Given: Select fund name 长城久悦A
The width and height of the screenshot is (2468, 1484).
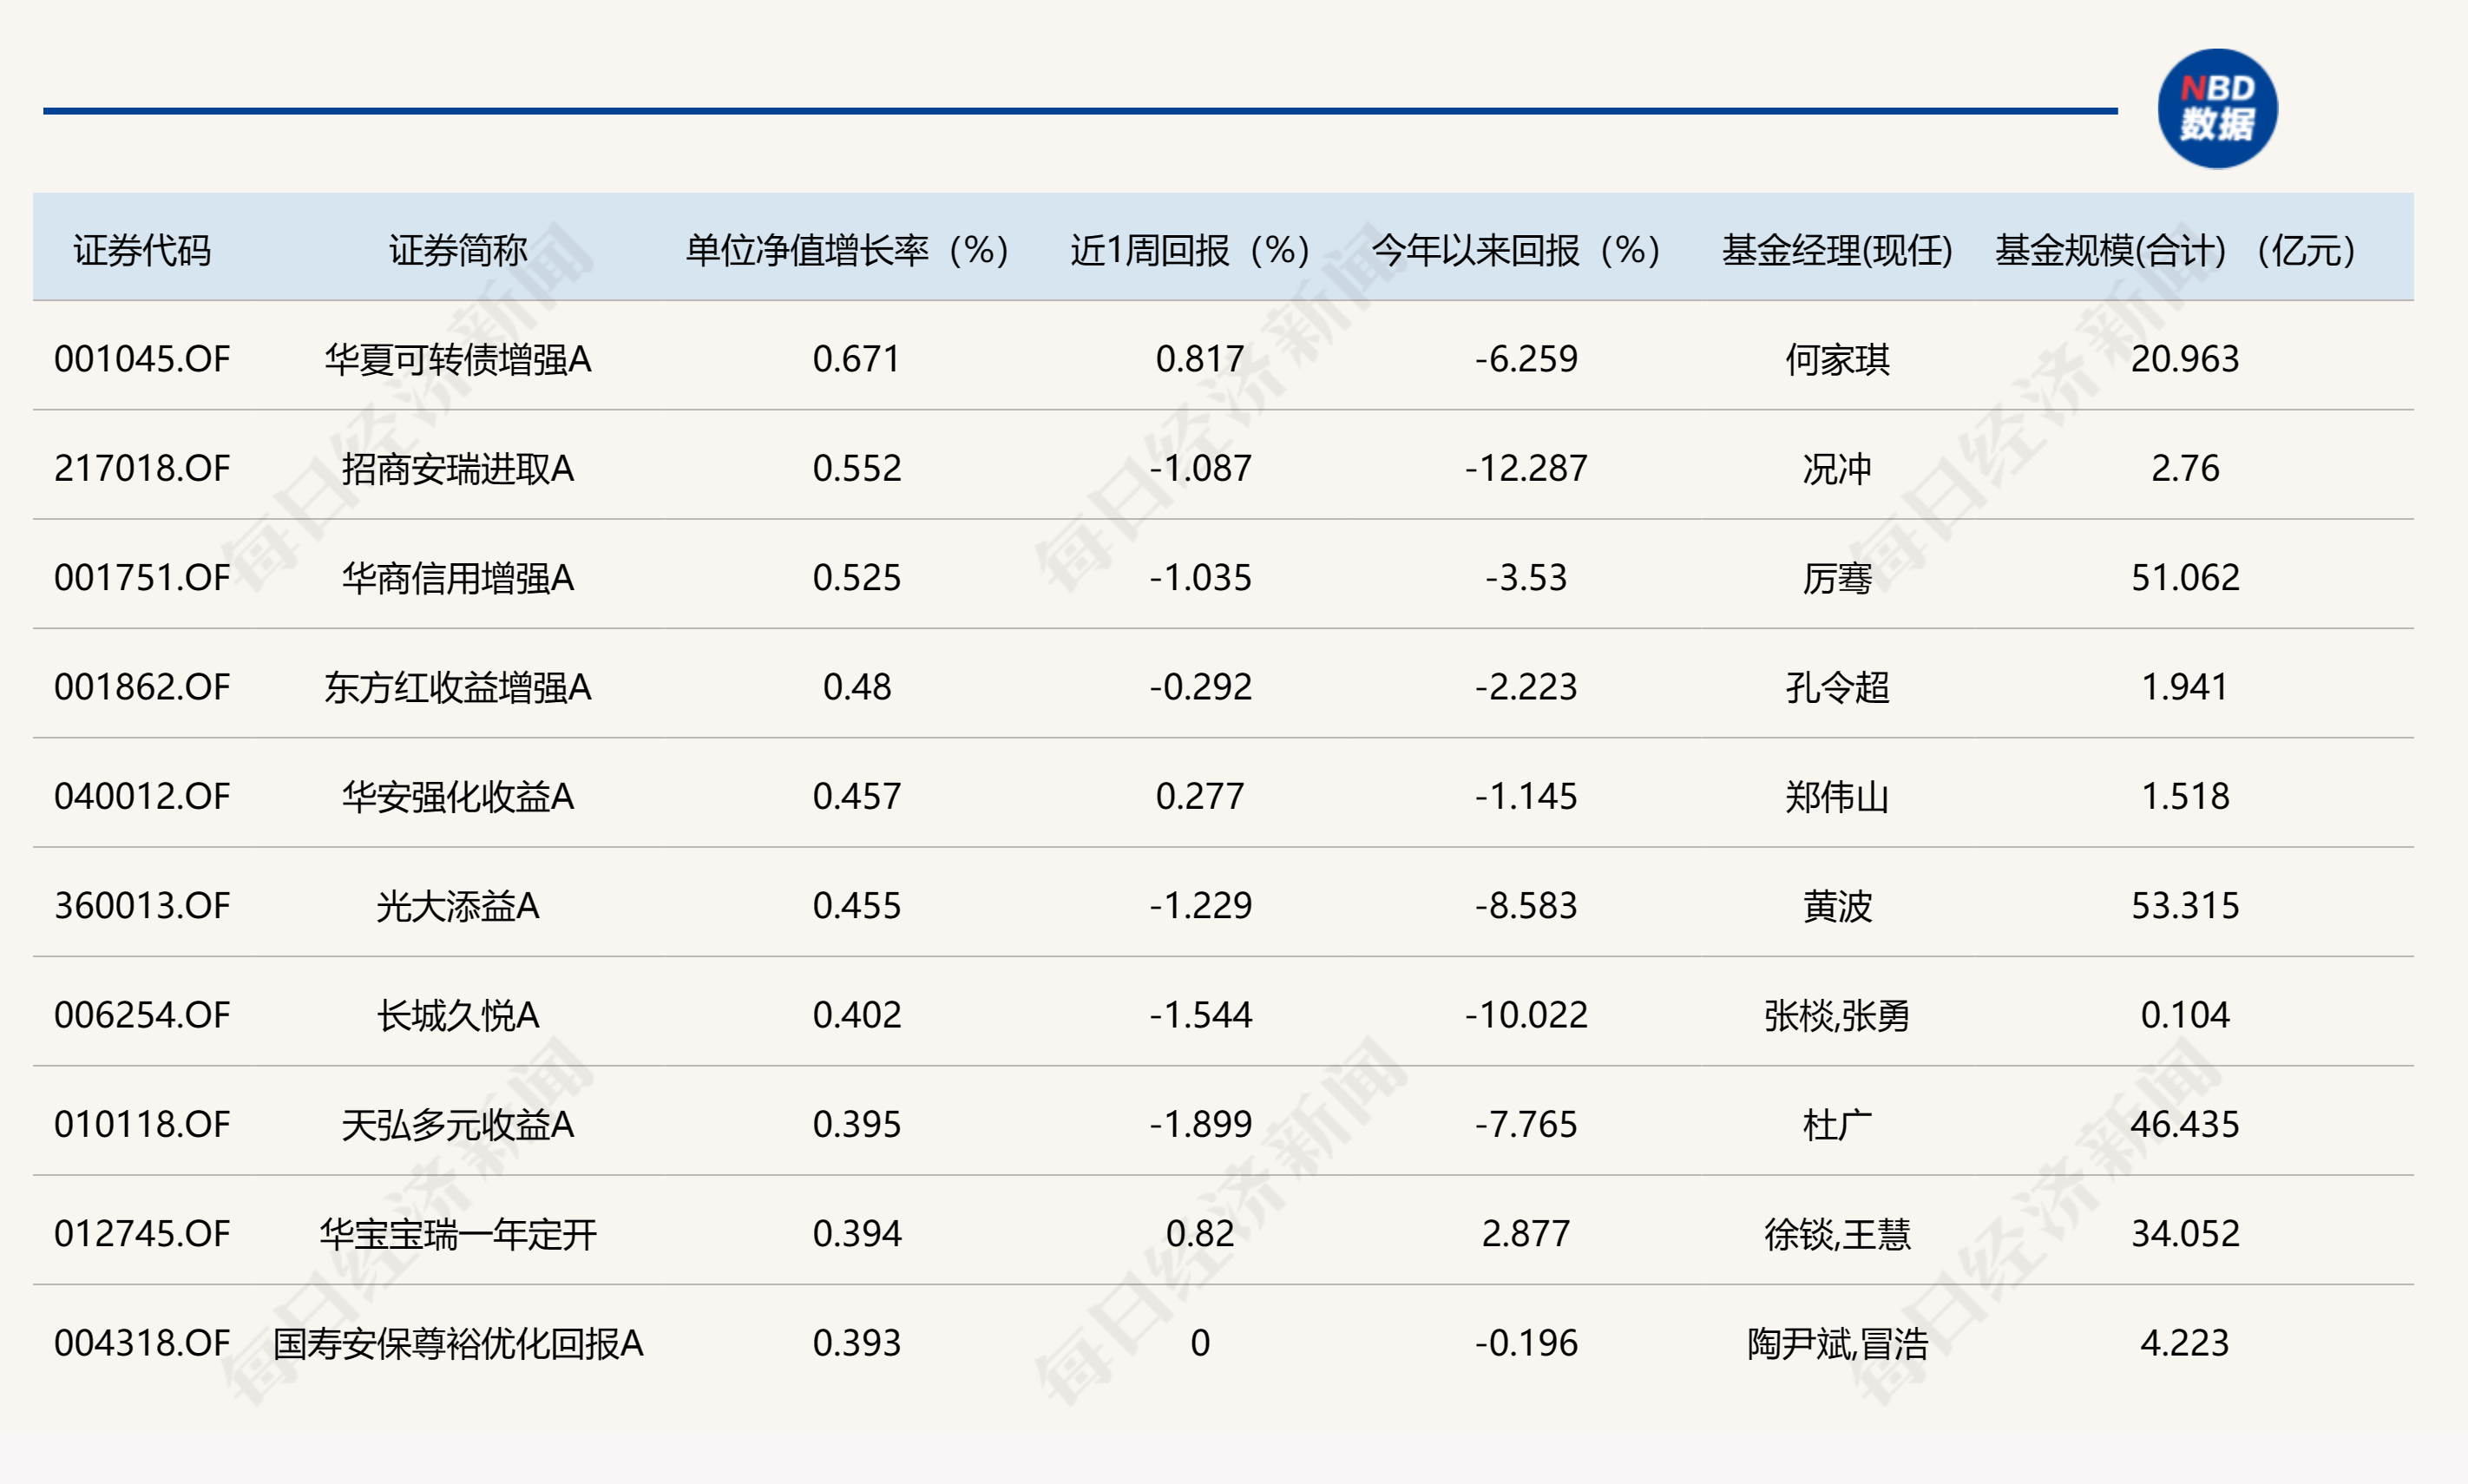Looking at the screenshot, I should click(x=458, y=1015).
